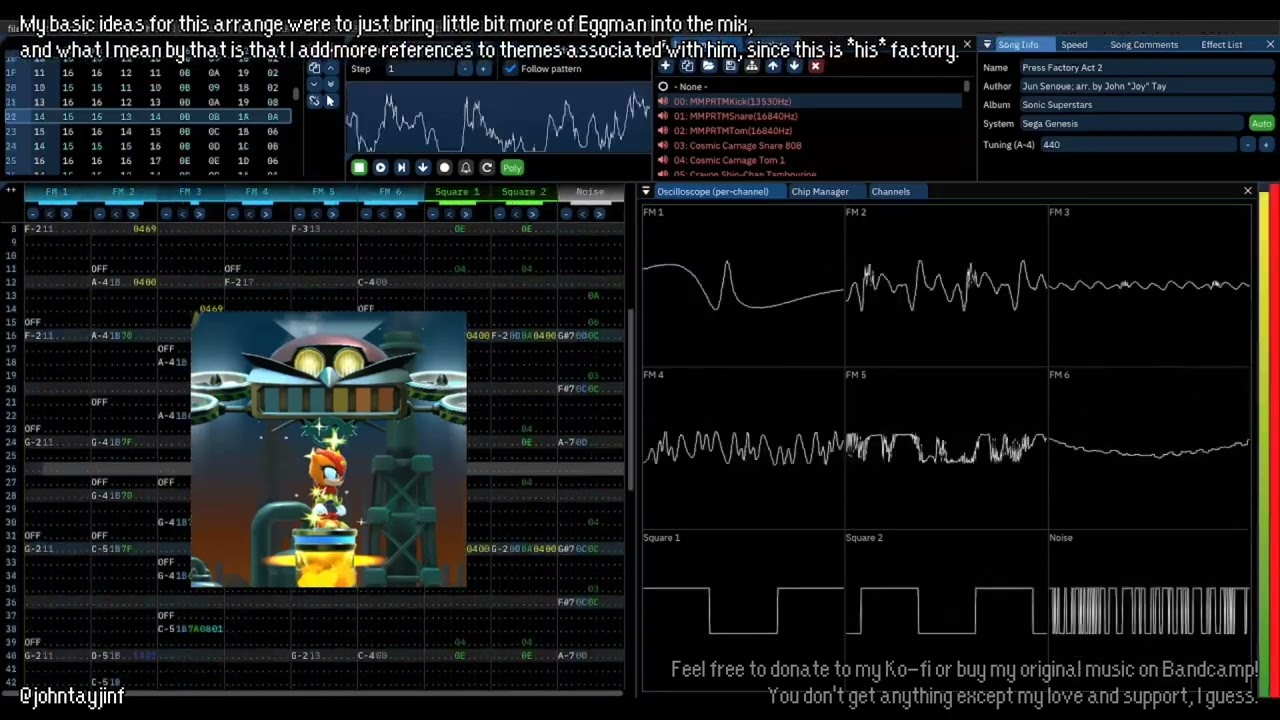Expand all channels with the ++ button

click(x=11, y=192)
